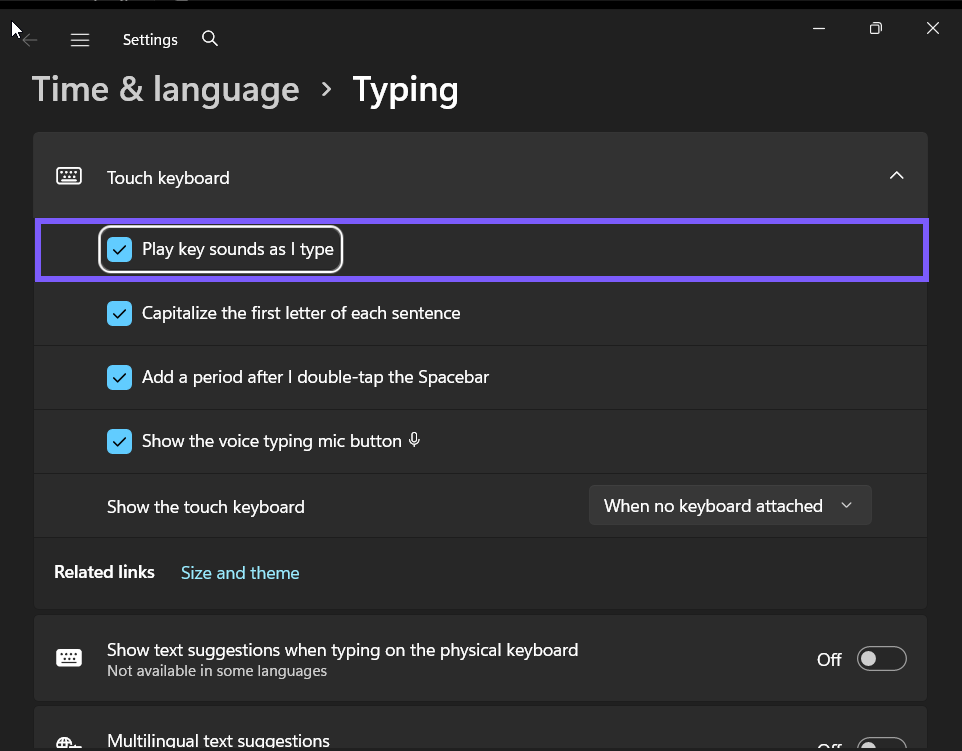Click the voice typing microphone icon
The width and height of the screenshot is (962, 751).
pyautogui.click(x=415, y=440)
